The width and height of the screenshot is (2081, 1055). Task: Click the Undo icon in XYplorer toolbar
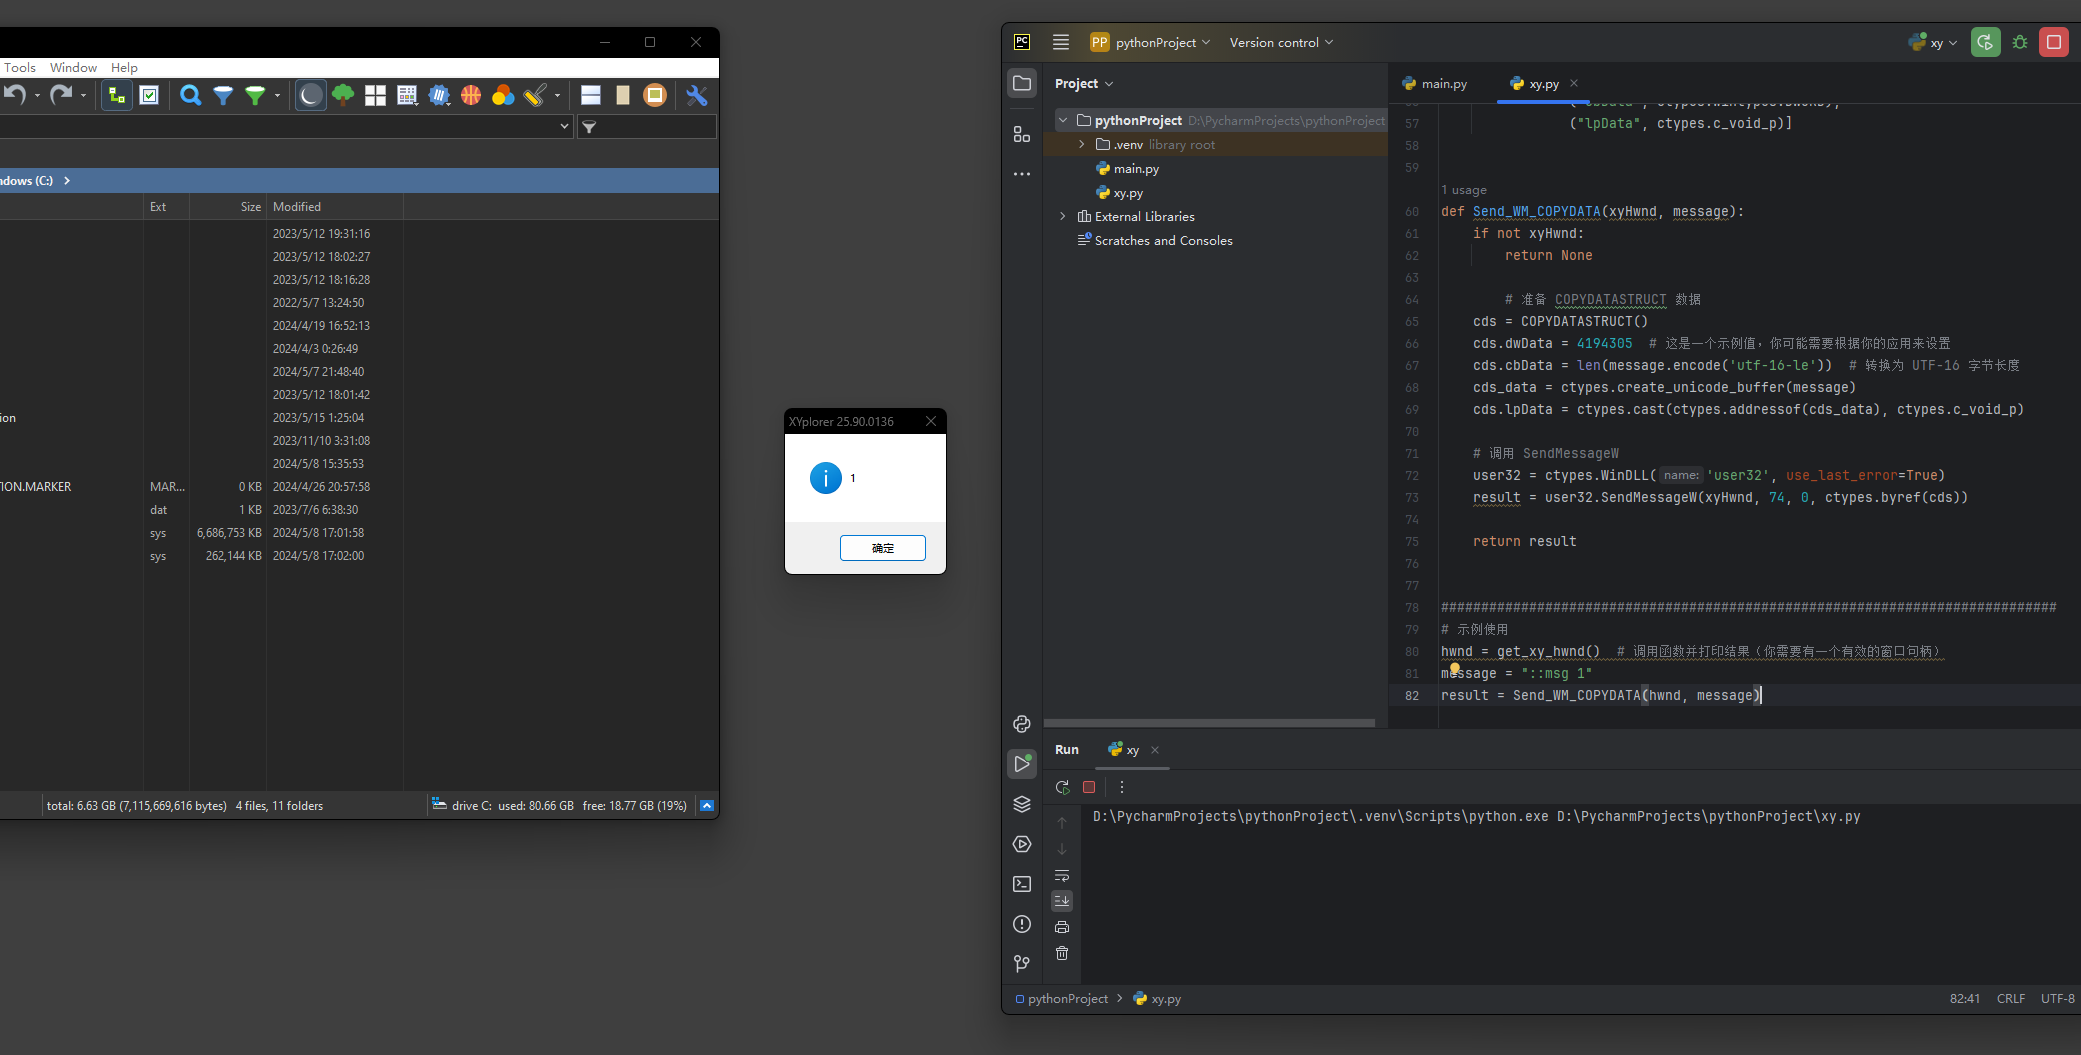point(15,95)
